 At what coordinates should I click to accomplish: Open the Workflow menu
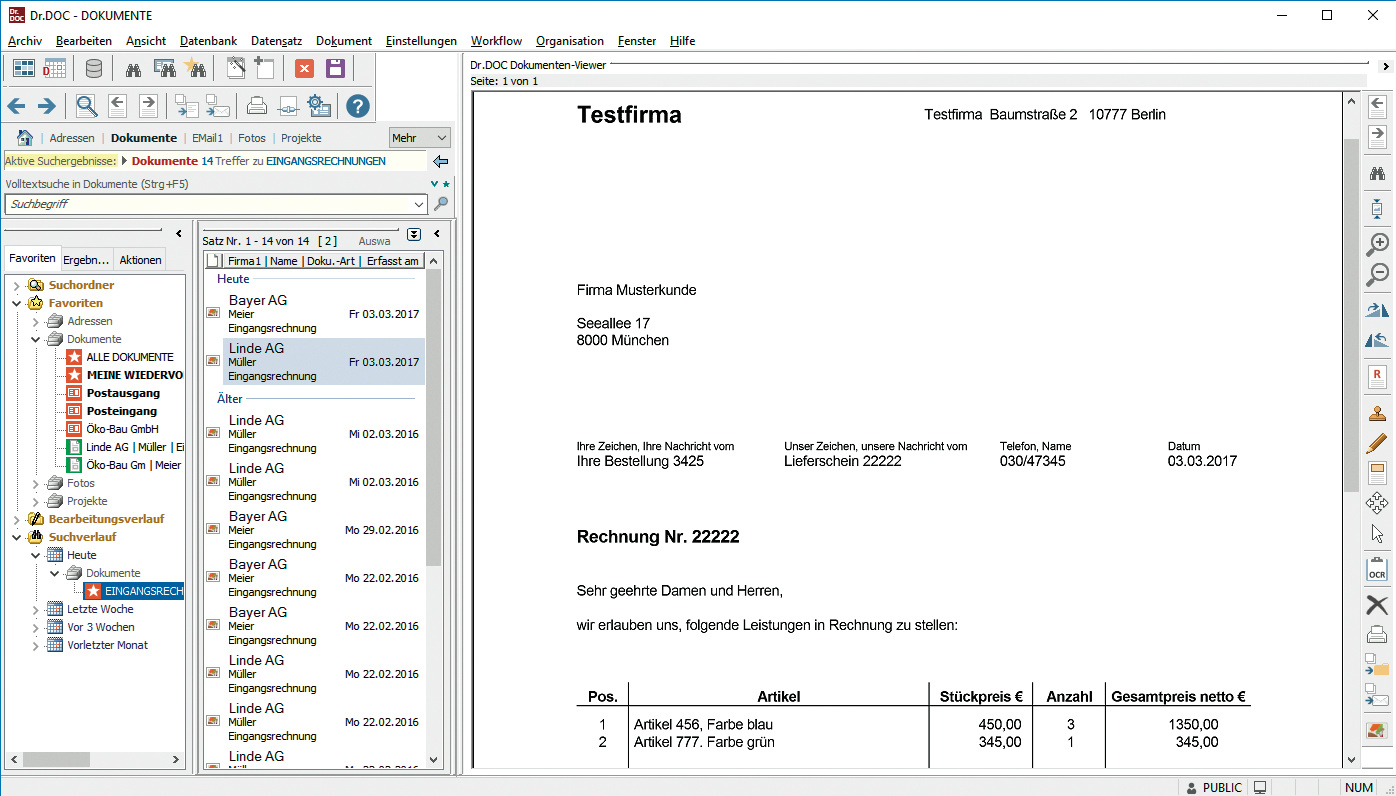pos(496,41)
